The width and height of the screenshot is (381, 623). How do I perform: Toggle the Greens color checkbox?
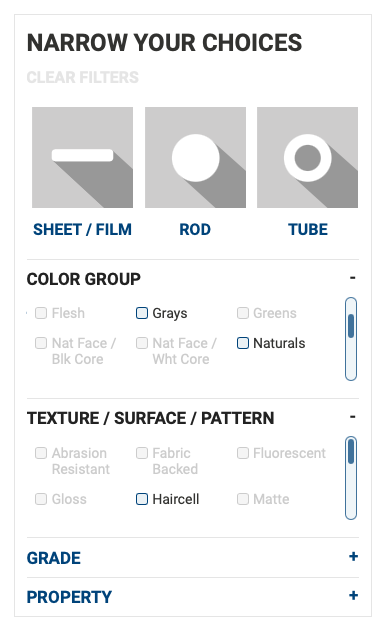243,313
